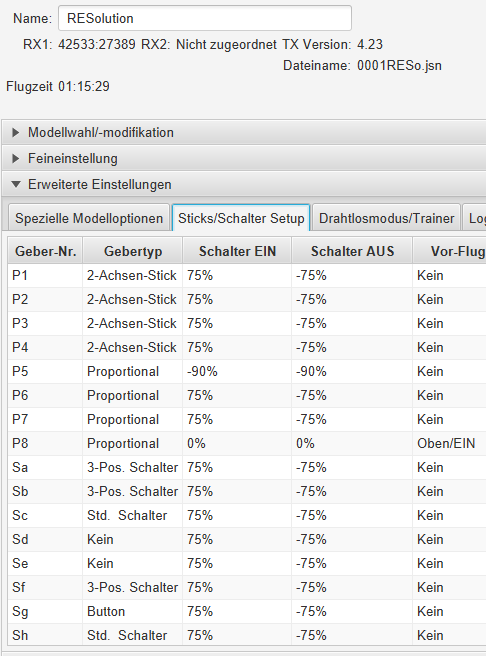
Task: Click the Schalter AUS column header
Action: click(x=352, y=251)
